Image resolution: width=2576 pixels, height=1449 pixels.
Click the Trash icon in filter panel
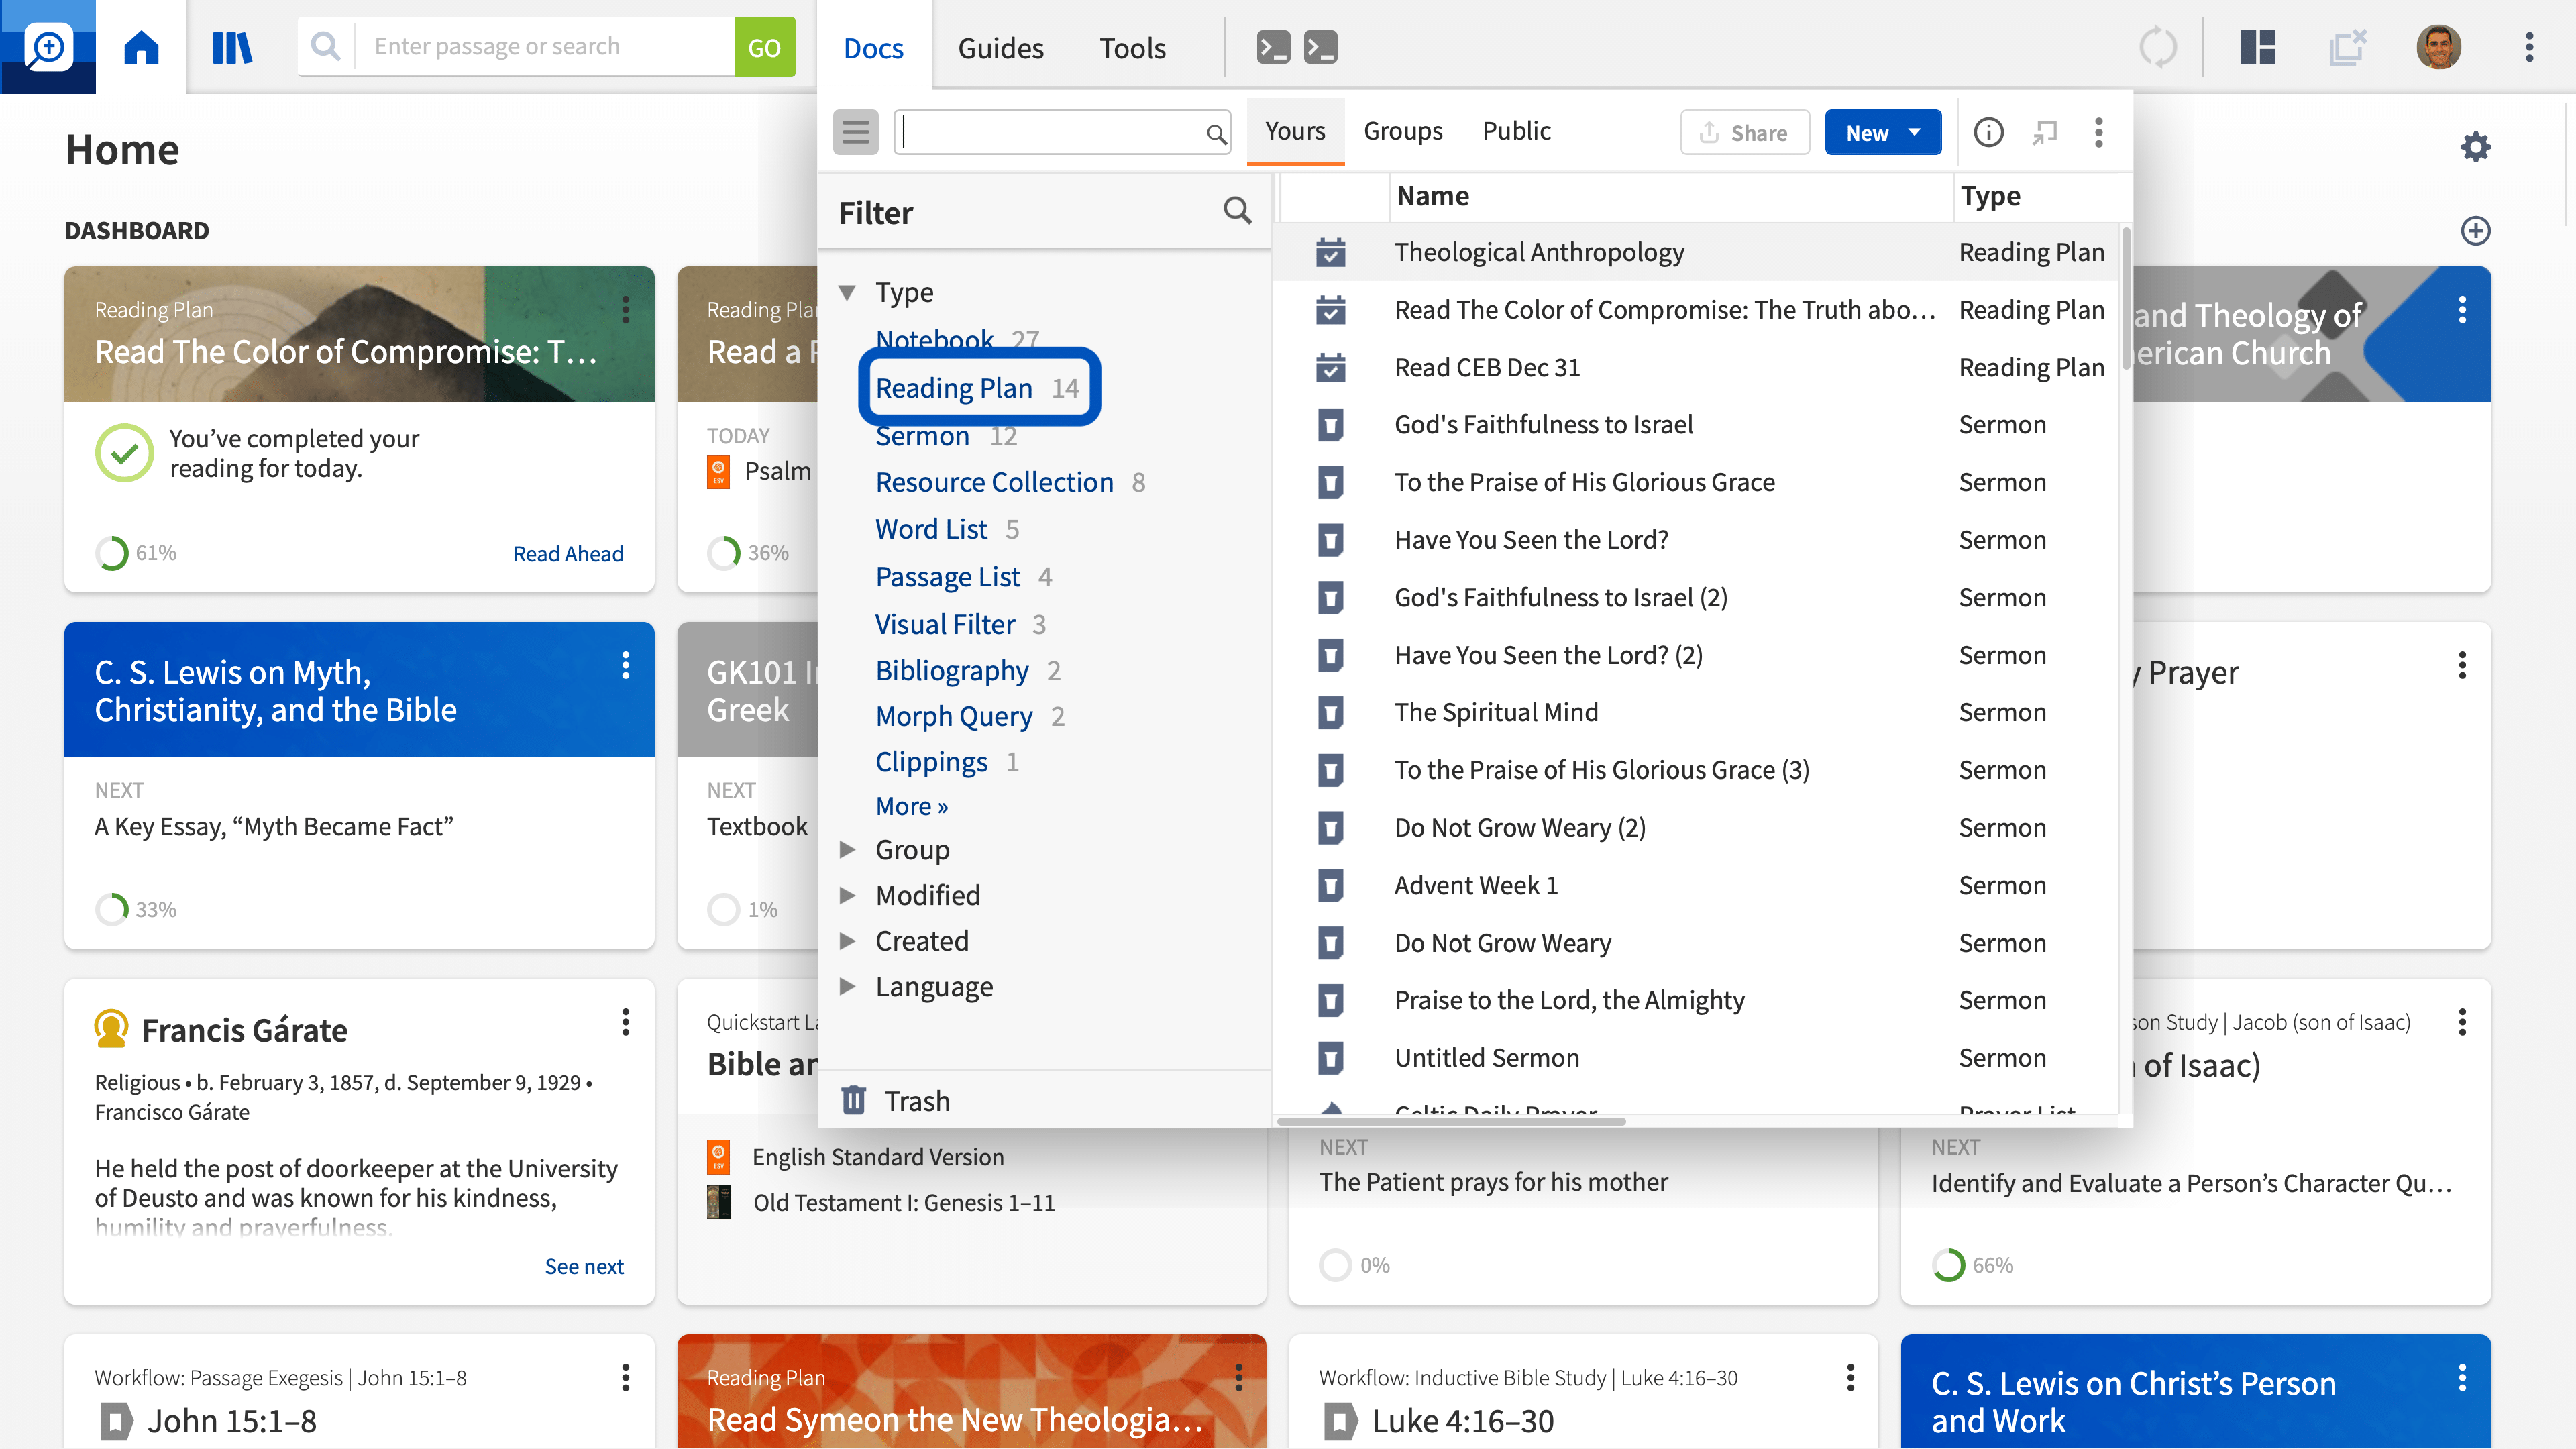tap(853, 1100)
